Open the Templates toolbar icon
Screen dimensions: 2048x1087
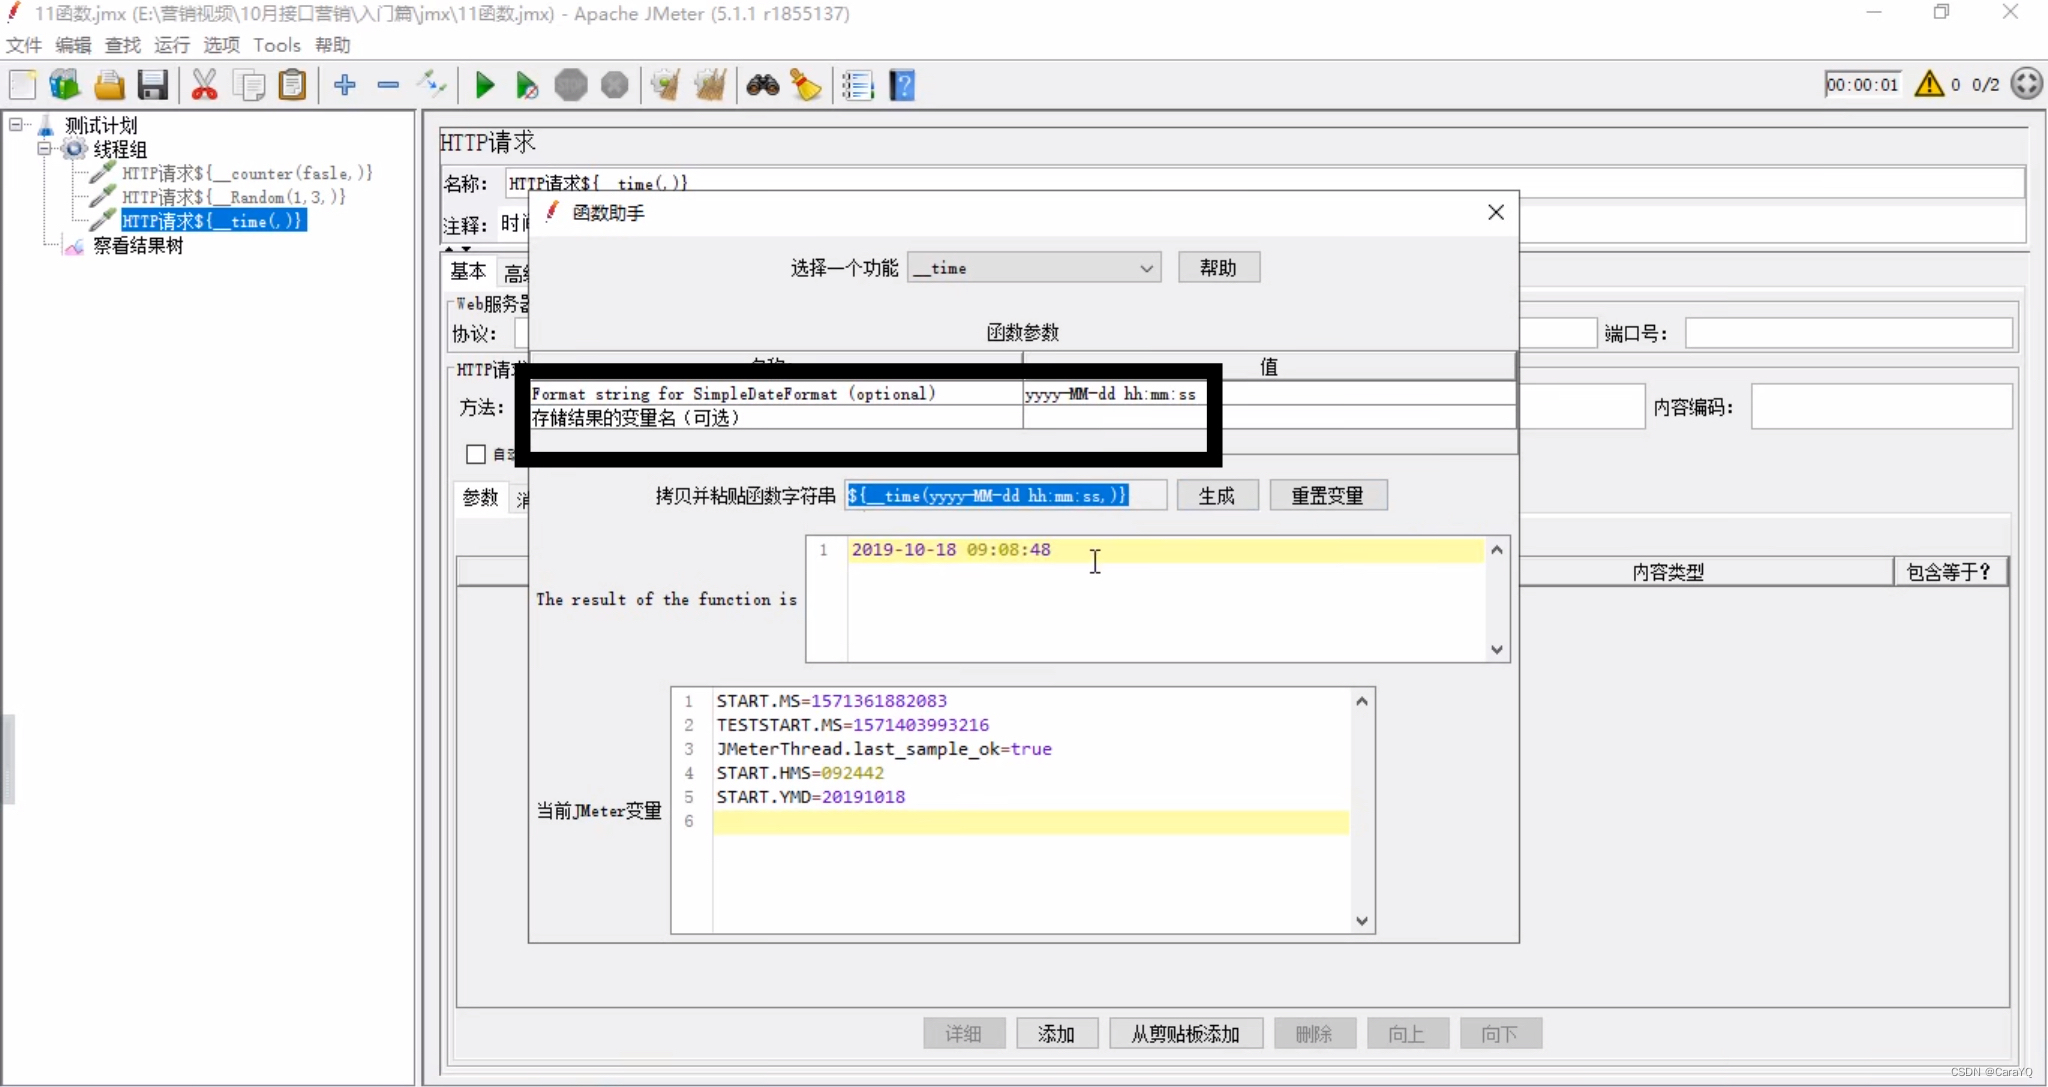coord(65,85)
